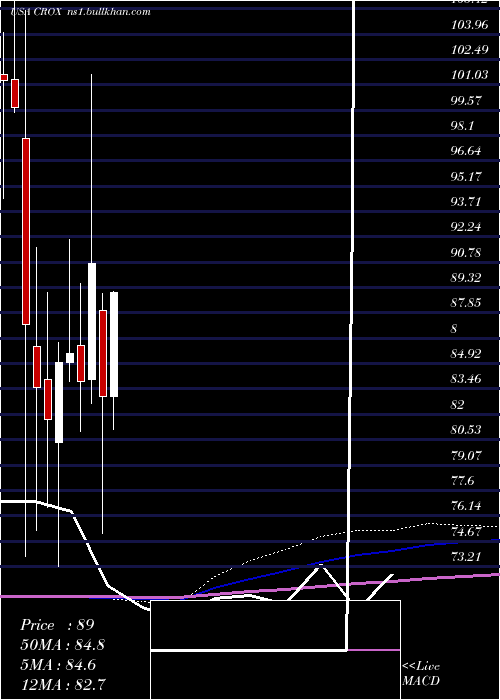500x700 pixels.
Task: Click the <<Live MACD label
Action: (x=421, y=673)
